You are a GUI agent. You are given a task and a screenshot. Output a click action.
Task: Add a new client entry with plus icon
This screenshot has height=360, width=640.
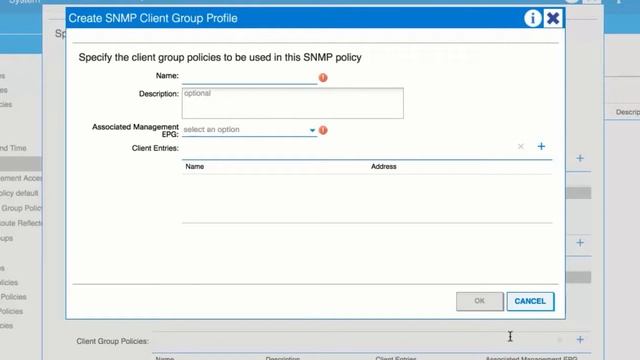click(541, 146)
